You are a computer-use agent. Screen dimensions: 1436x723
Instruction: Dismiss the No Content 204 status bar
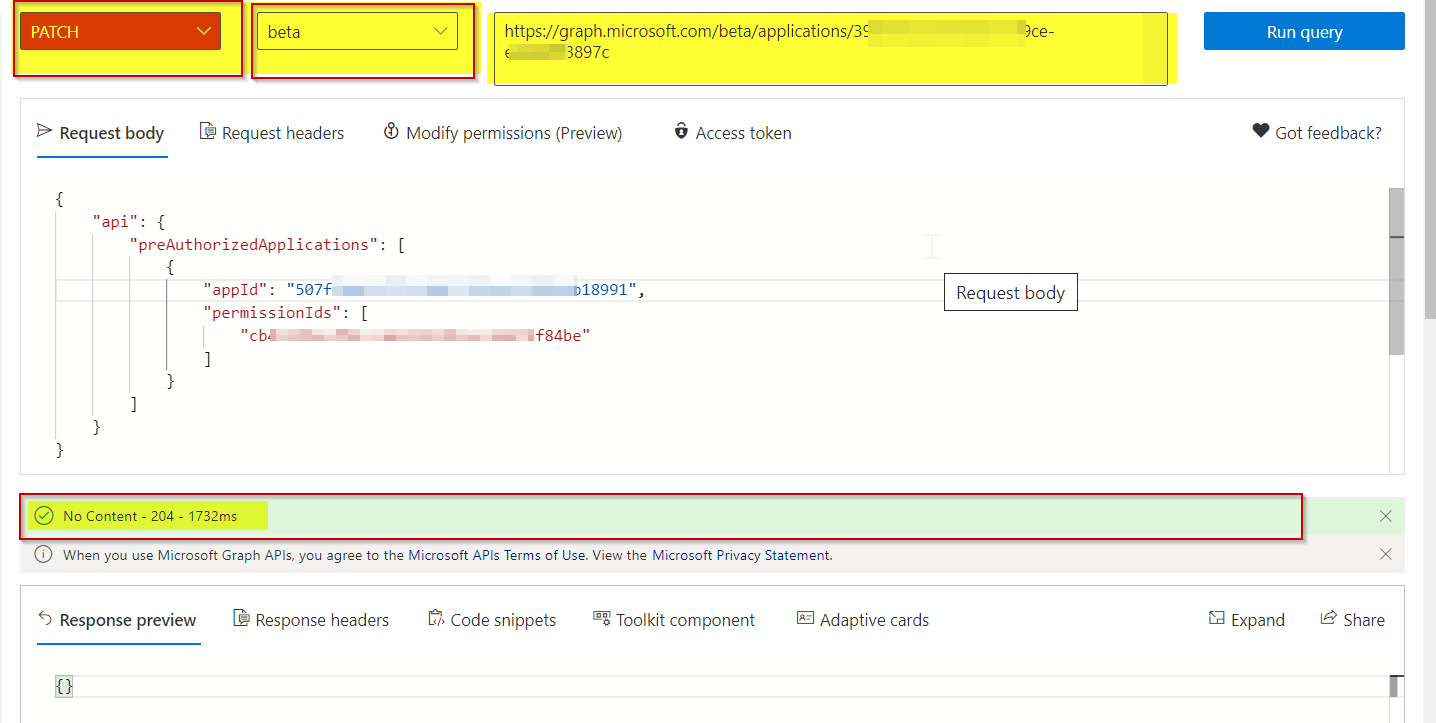1385,516
